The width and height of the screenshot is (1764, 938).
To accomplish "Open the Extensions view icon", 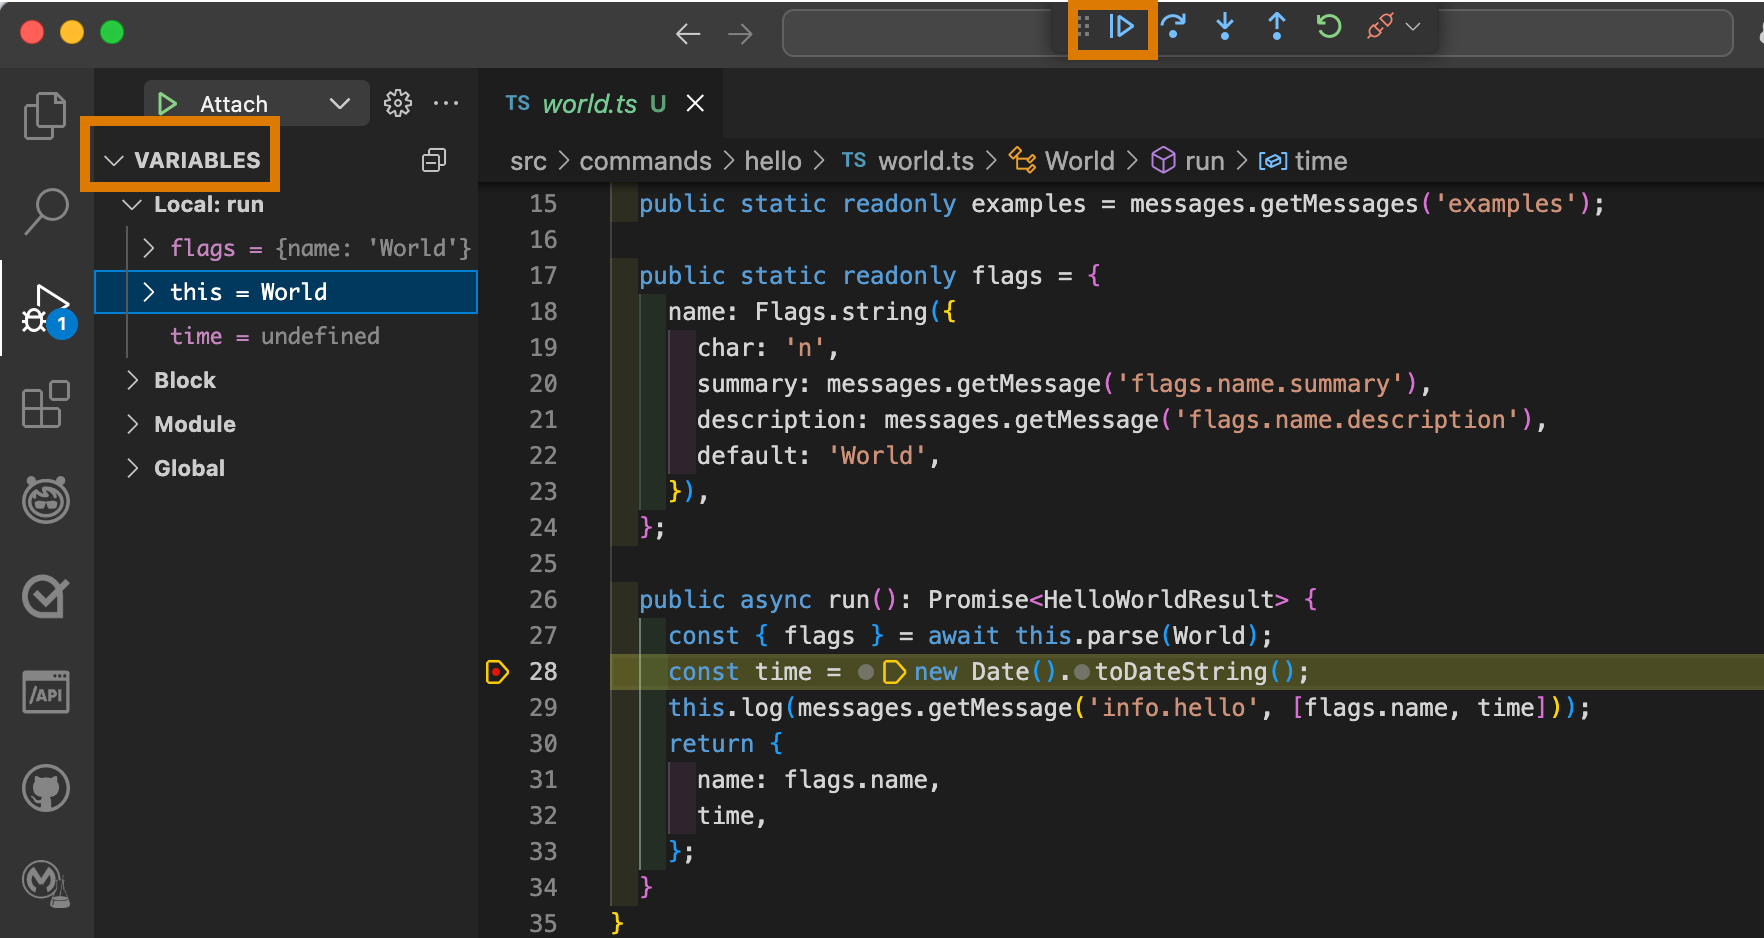I will point(46,404).
